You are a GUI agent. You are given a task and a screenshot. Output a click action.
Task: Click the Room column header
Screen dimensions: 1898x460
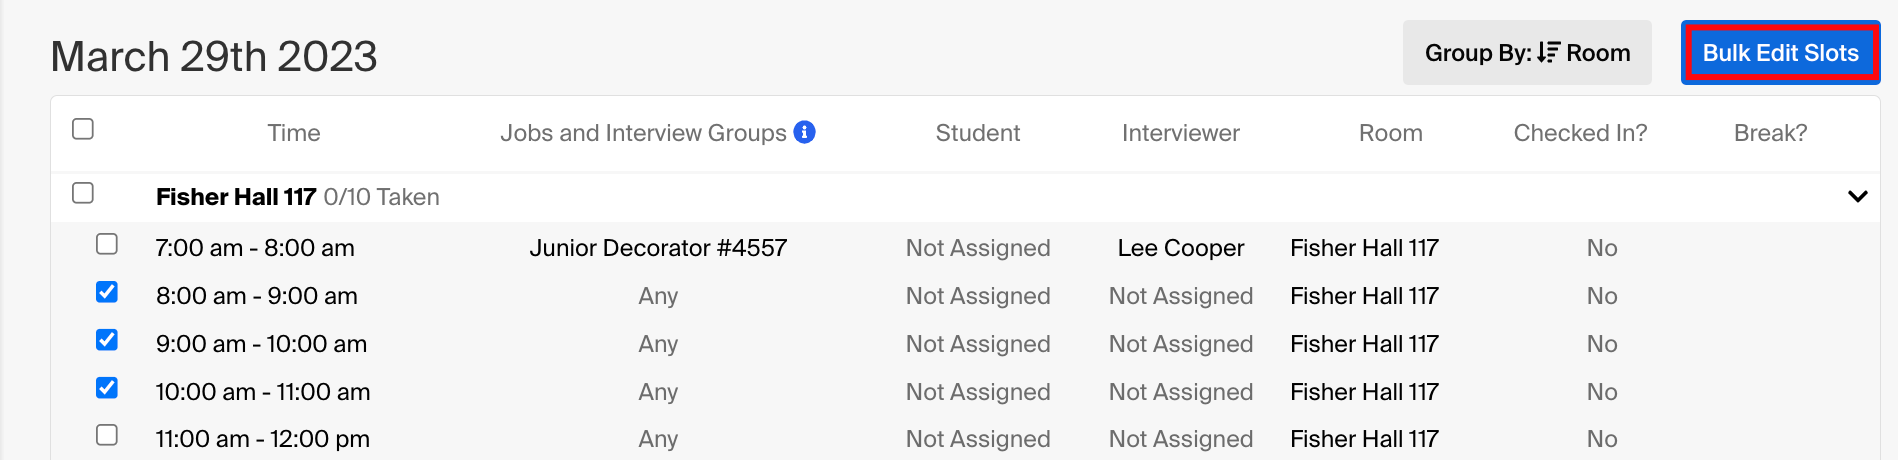point(1391,133)
